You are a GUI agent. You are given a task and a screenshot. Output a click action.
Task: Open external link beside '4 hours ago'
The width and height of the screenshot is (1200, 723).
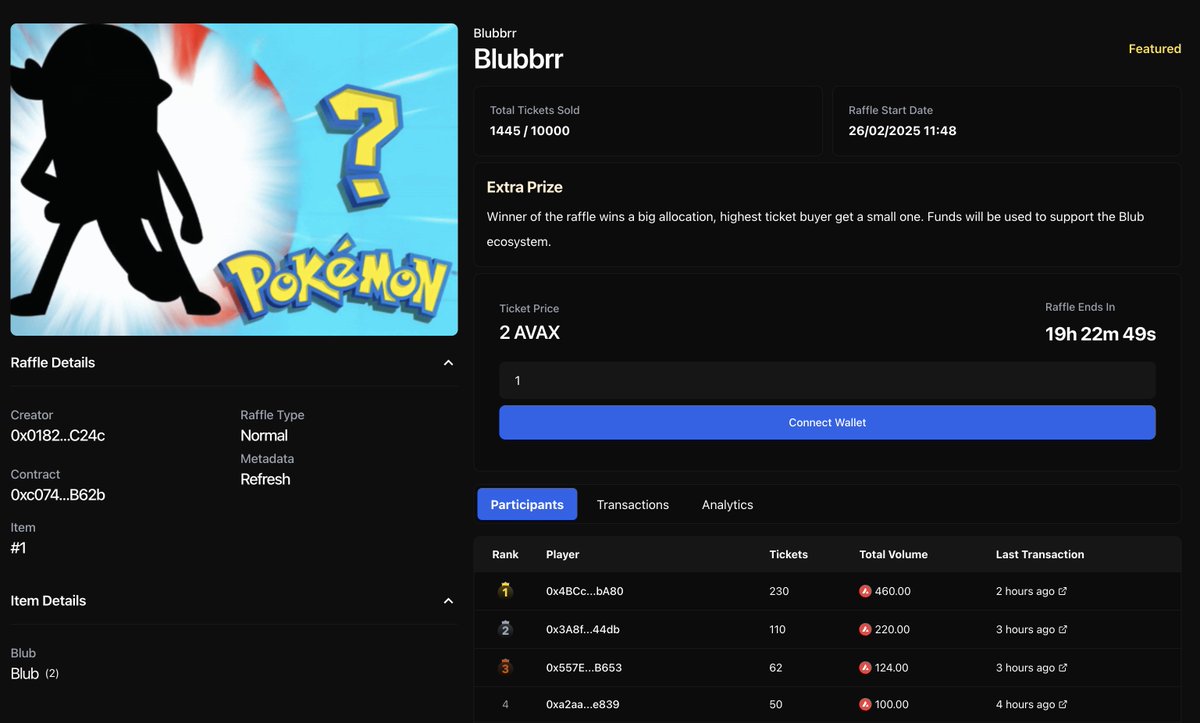coord(1064,704)
